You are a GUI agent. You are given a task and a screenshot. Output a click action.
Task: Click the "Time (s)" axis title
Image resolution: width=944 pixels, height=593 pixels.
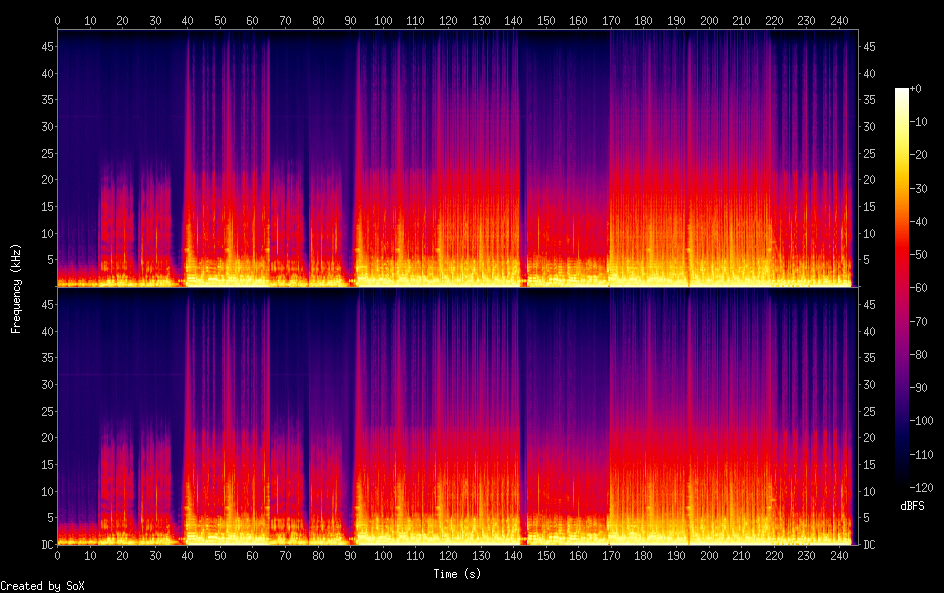(x=457, y=574)
